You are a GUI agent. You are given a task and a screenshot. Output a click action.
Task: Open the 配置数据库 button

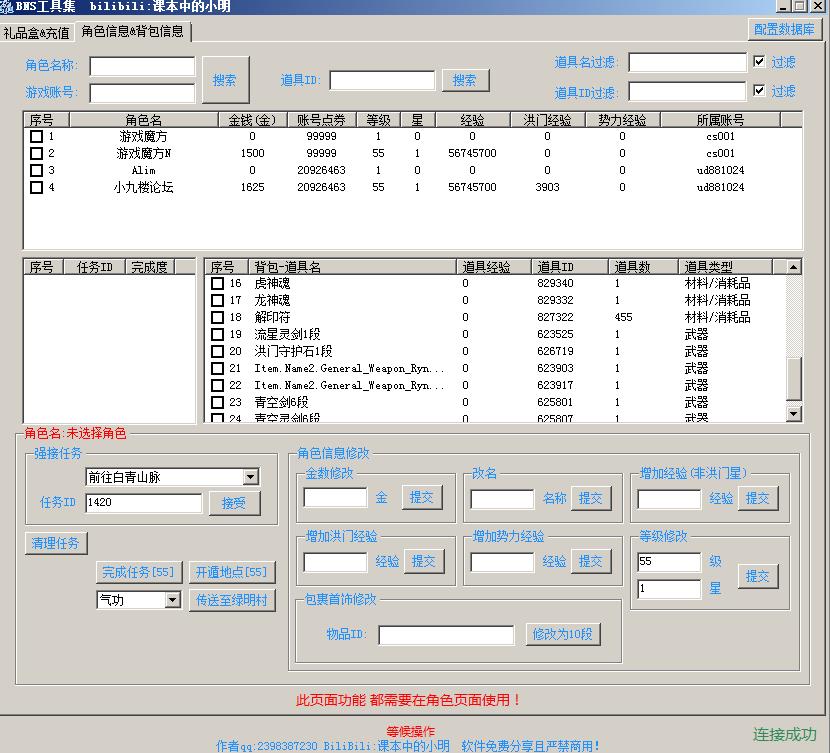(784, 30)
